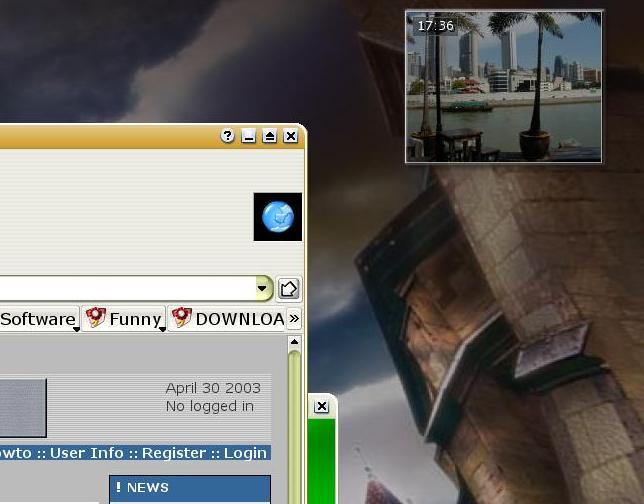Minimize the browser window
Image resolution: width=644 pixels, height=504 pixels.
coord(248,136)
